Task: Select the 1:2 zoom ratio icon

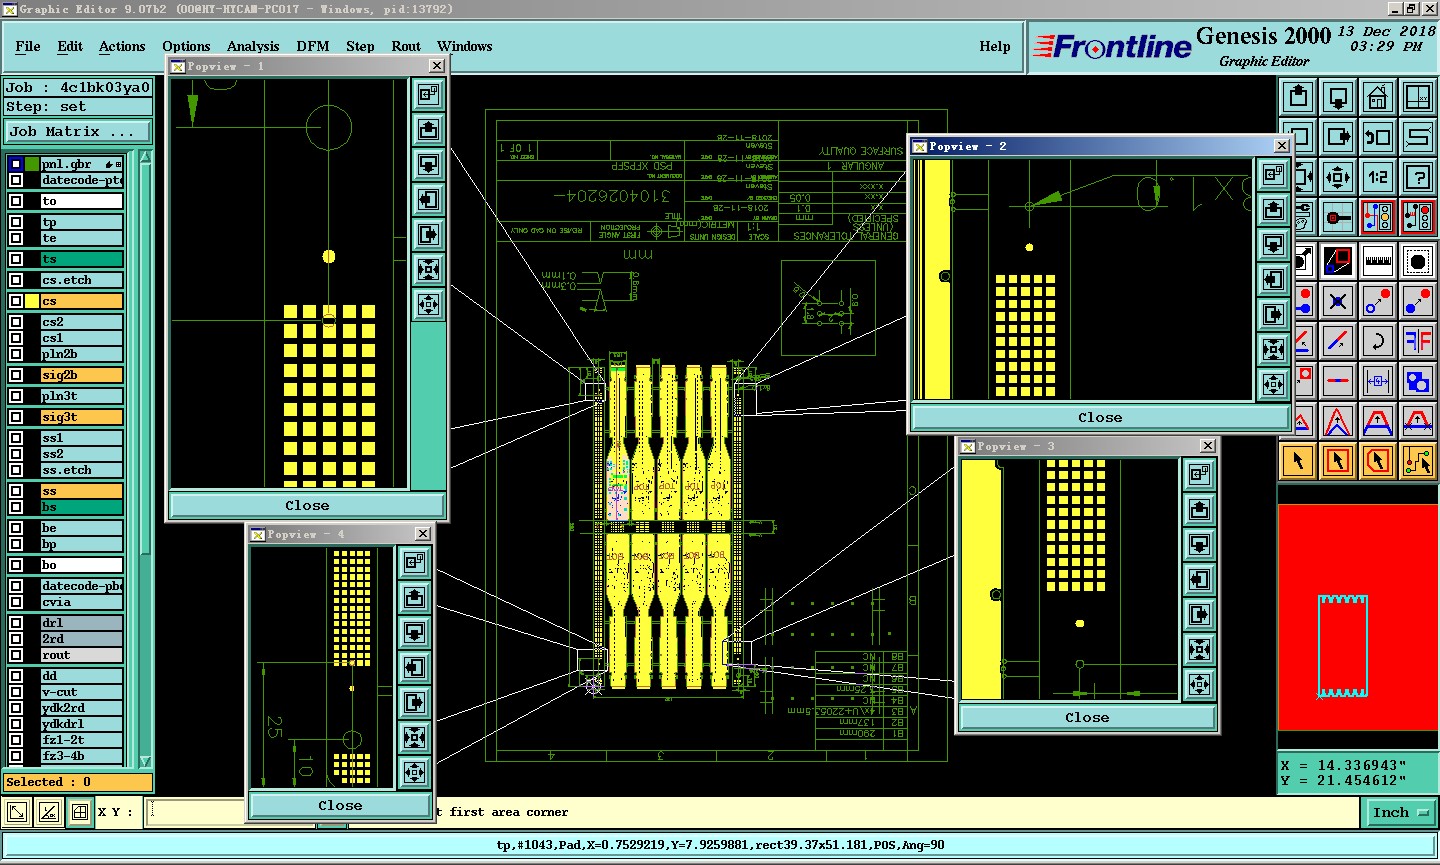Action: pyautogui.click(x=1377, y=177)
